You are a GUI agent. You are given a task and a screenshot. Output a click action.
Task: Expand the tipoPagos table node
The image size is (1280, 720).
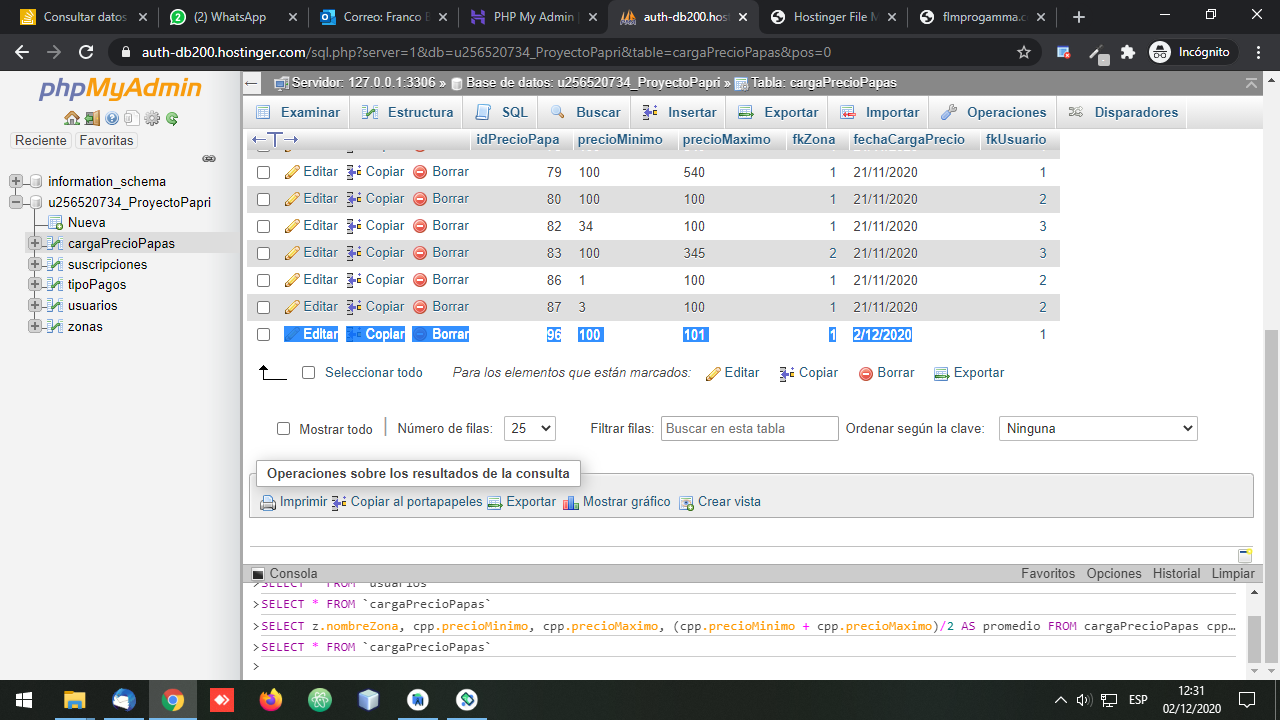coord(35,285)
